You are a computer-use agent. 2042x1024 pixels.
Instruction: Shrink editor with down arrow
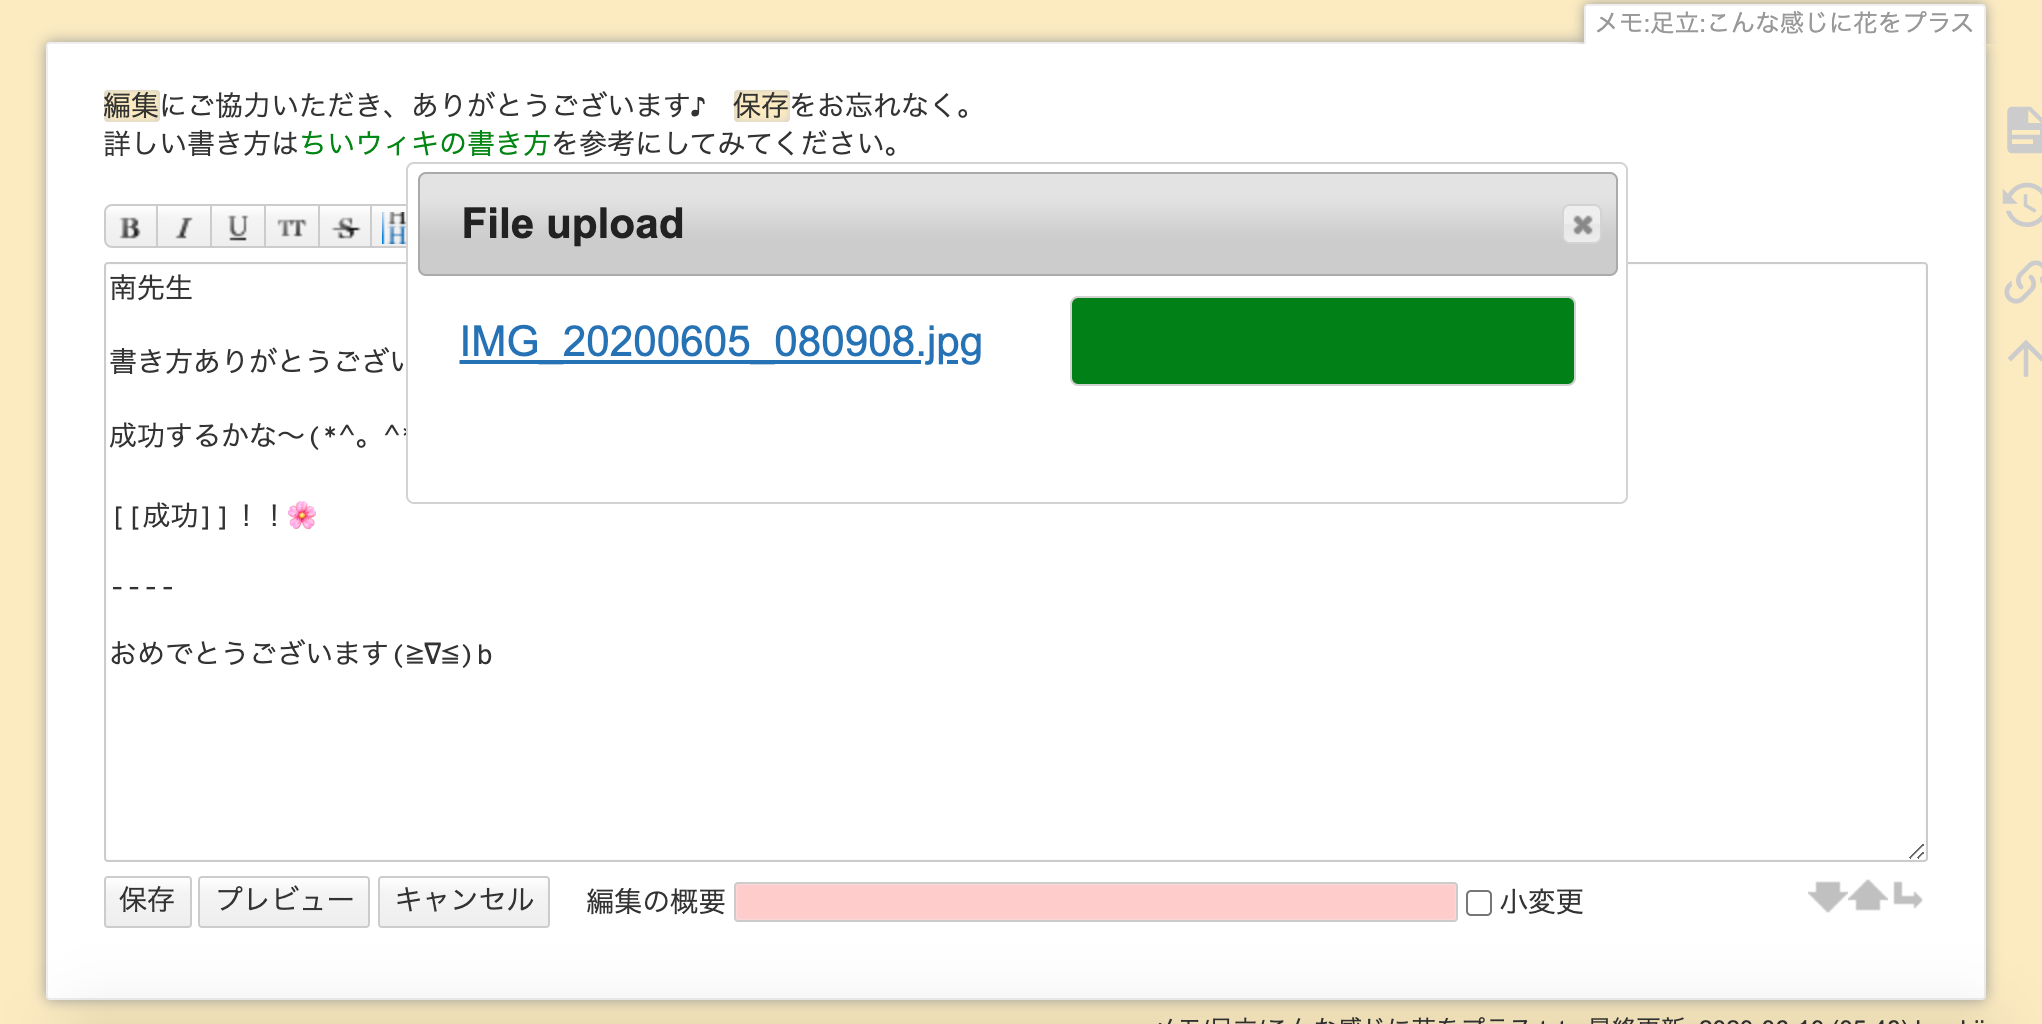[1828, 896]
